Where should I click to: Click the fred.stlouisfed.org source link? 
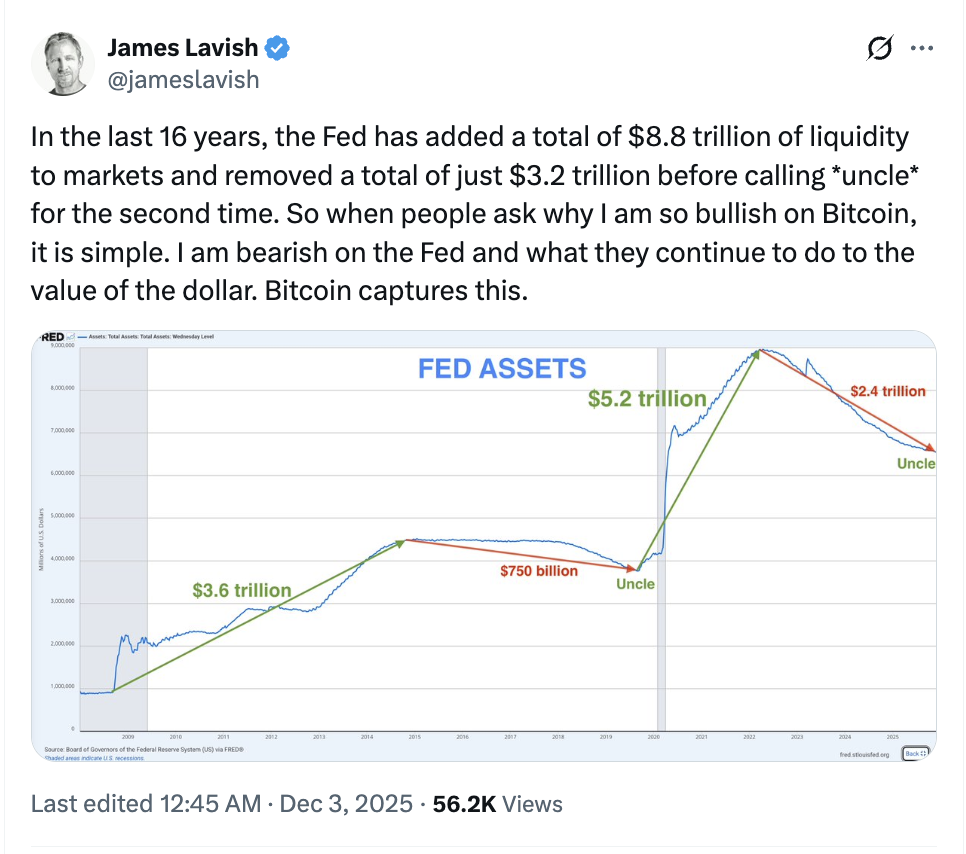864,753
